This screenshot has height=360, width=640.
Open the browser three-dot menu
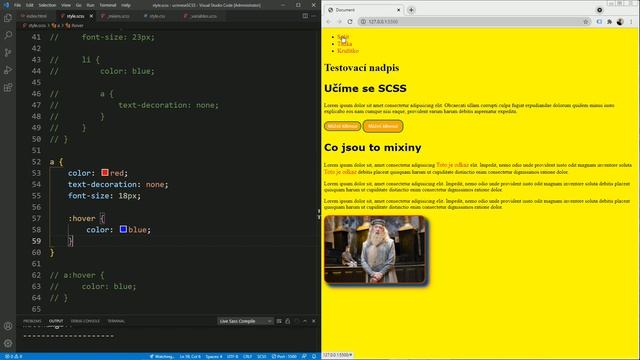631,22
